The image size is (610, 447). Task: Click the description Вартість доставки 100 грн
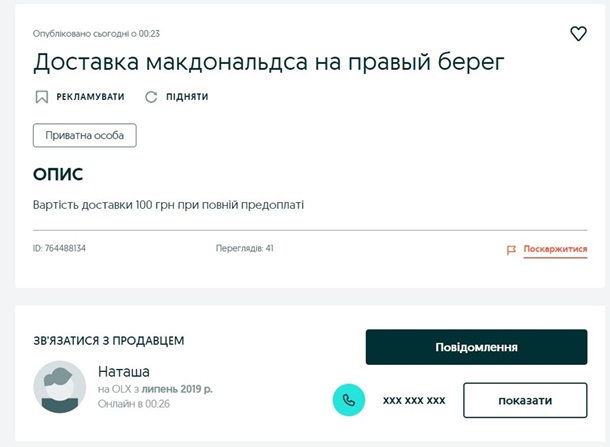168,205
